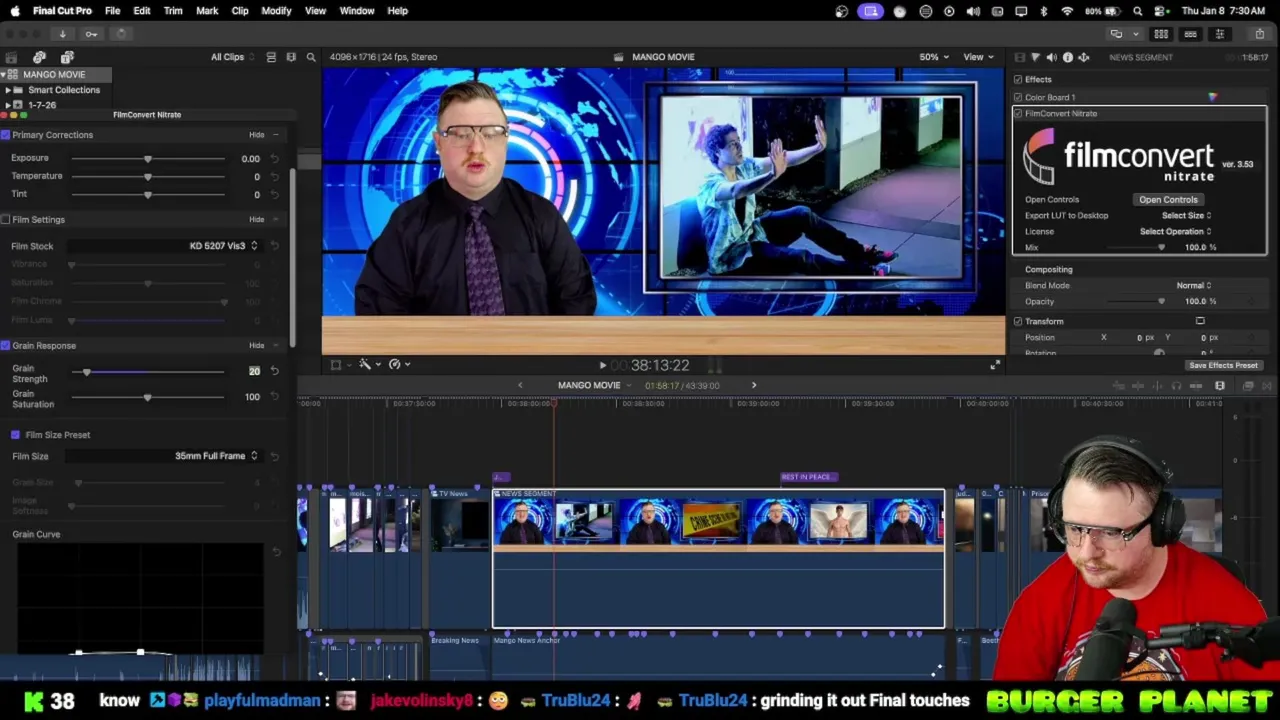Image resolution: width=1280 pixels, height=720 pixels.
Task: Open the Audio inspector speaker tab
Action: click(x=1051, y=57)
